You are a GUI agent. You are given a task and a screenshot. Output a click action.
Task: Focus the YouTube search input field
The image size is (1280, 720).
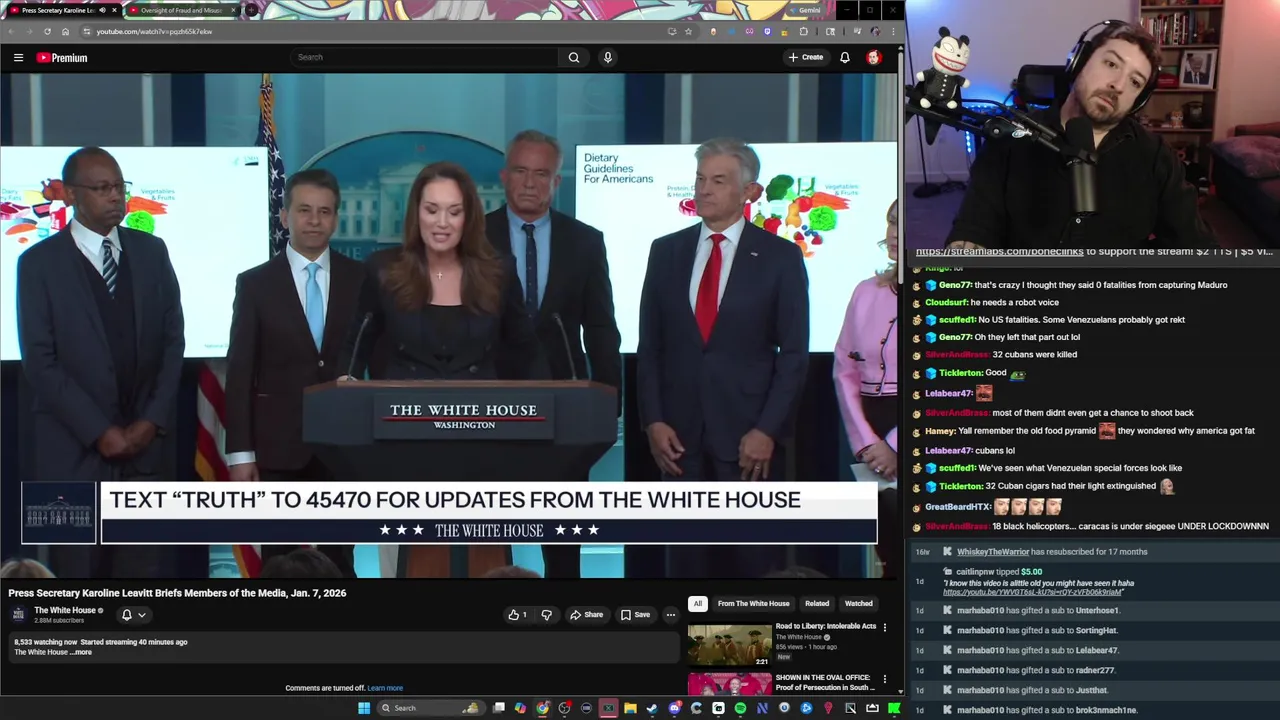click(x=425, y=58)
